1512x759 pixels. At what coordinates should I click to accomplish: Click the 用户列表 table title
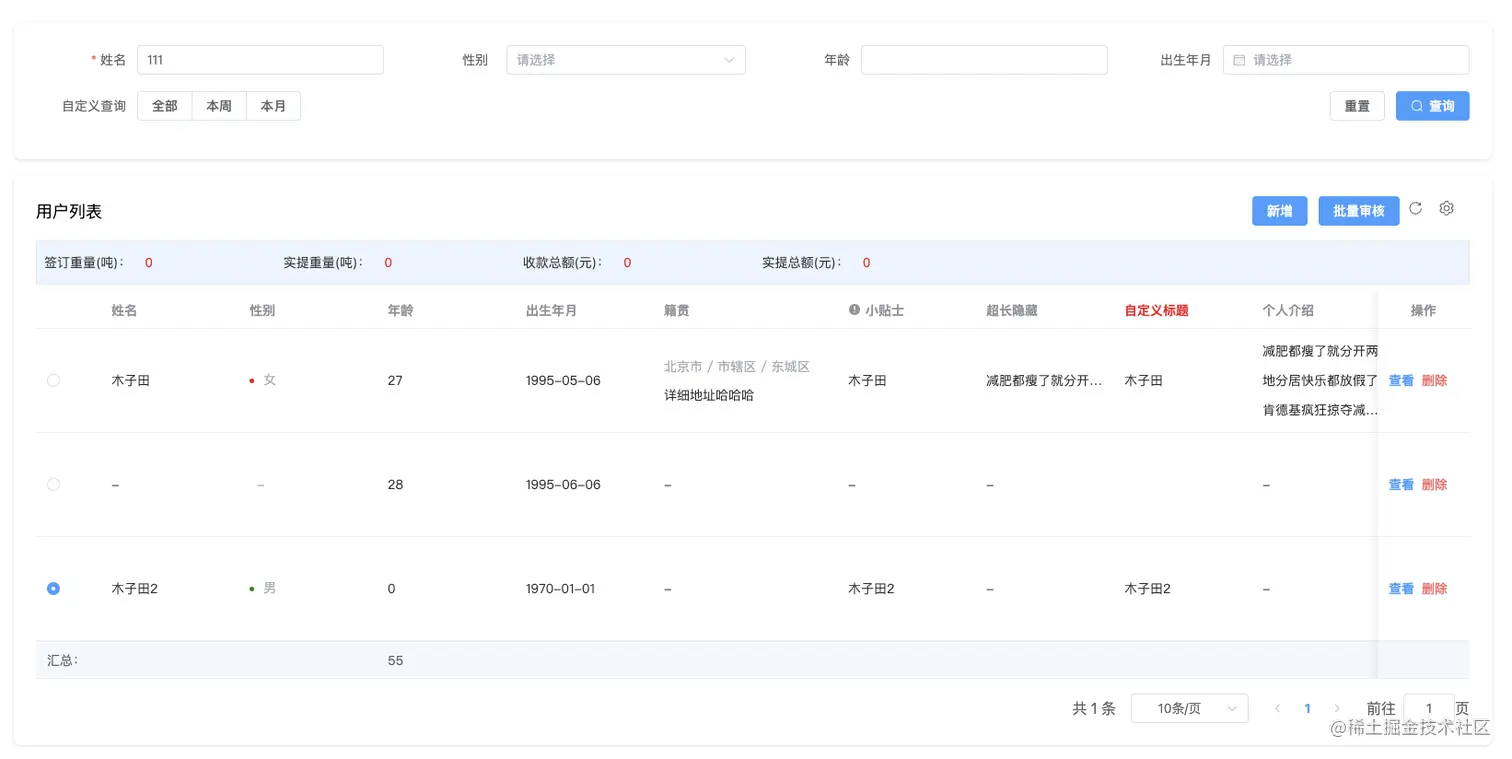(x=69, y=211)
